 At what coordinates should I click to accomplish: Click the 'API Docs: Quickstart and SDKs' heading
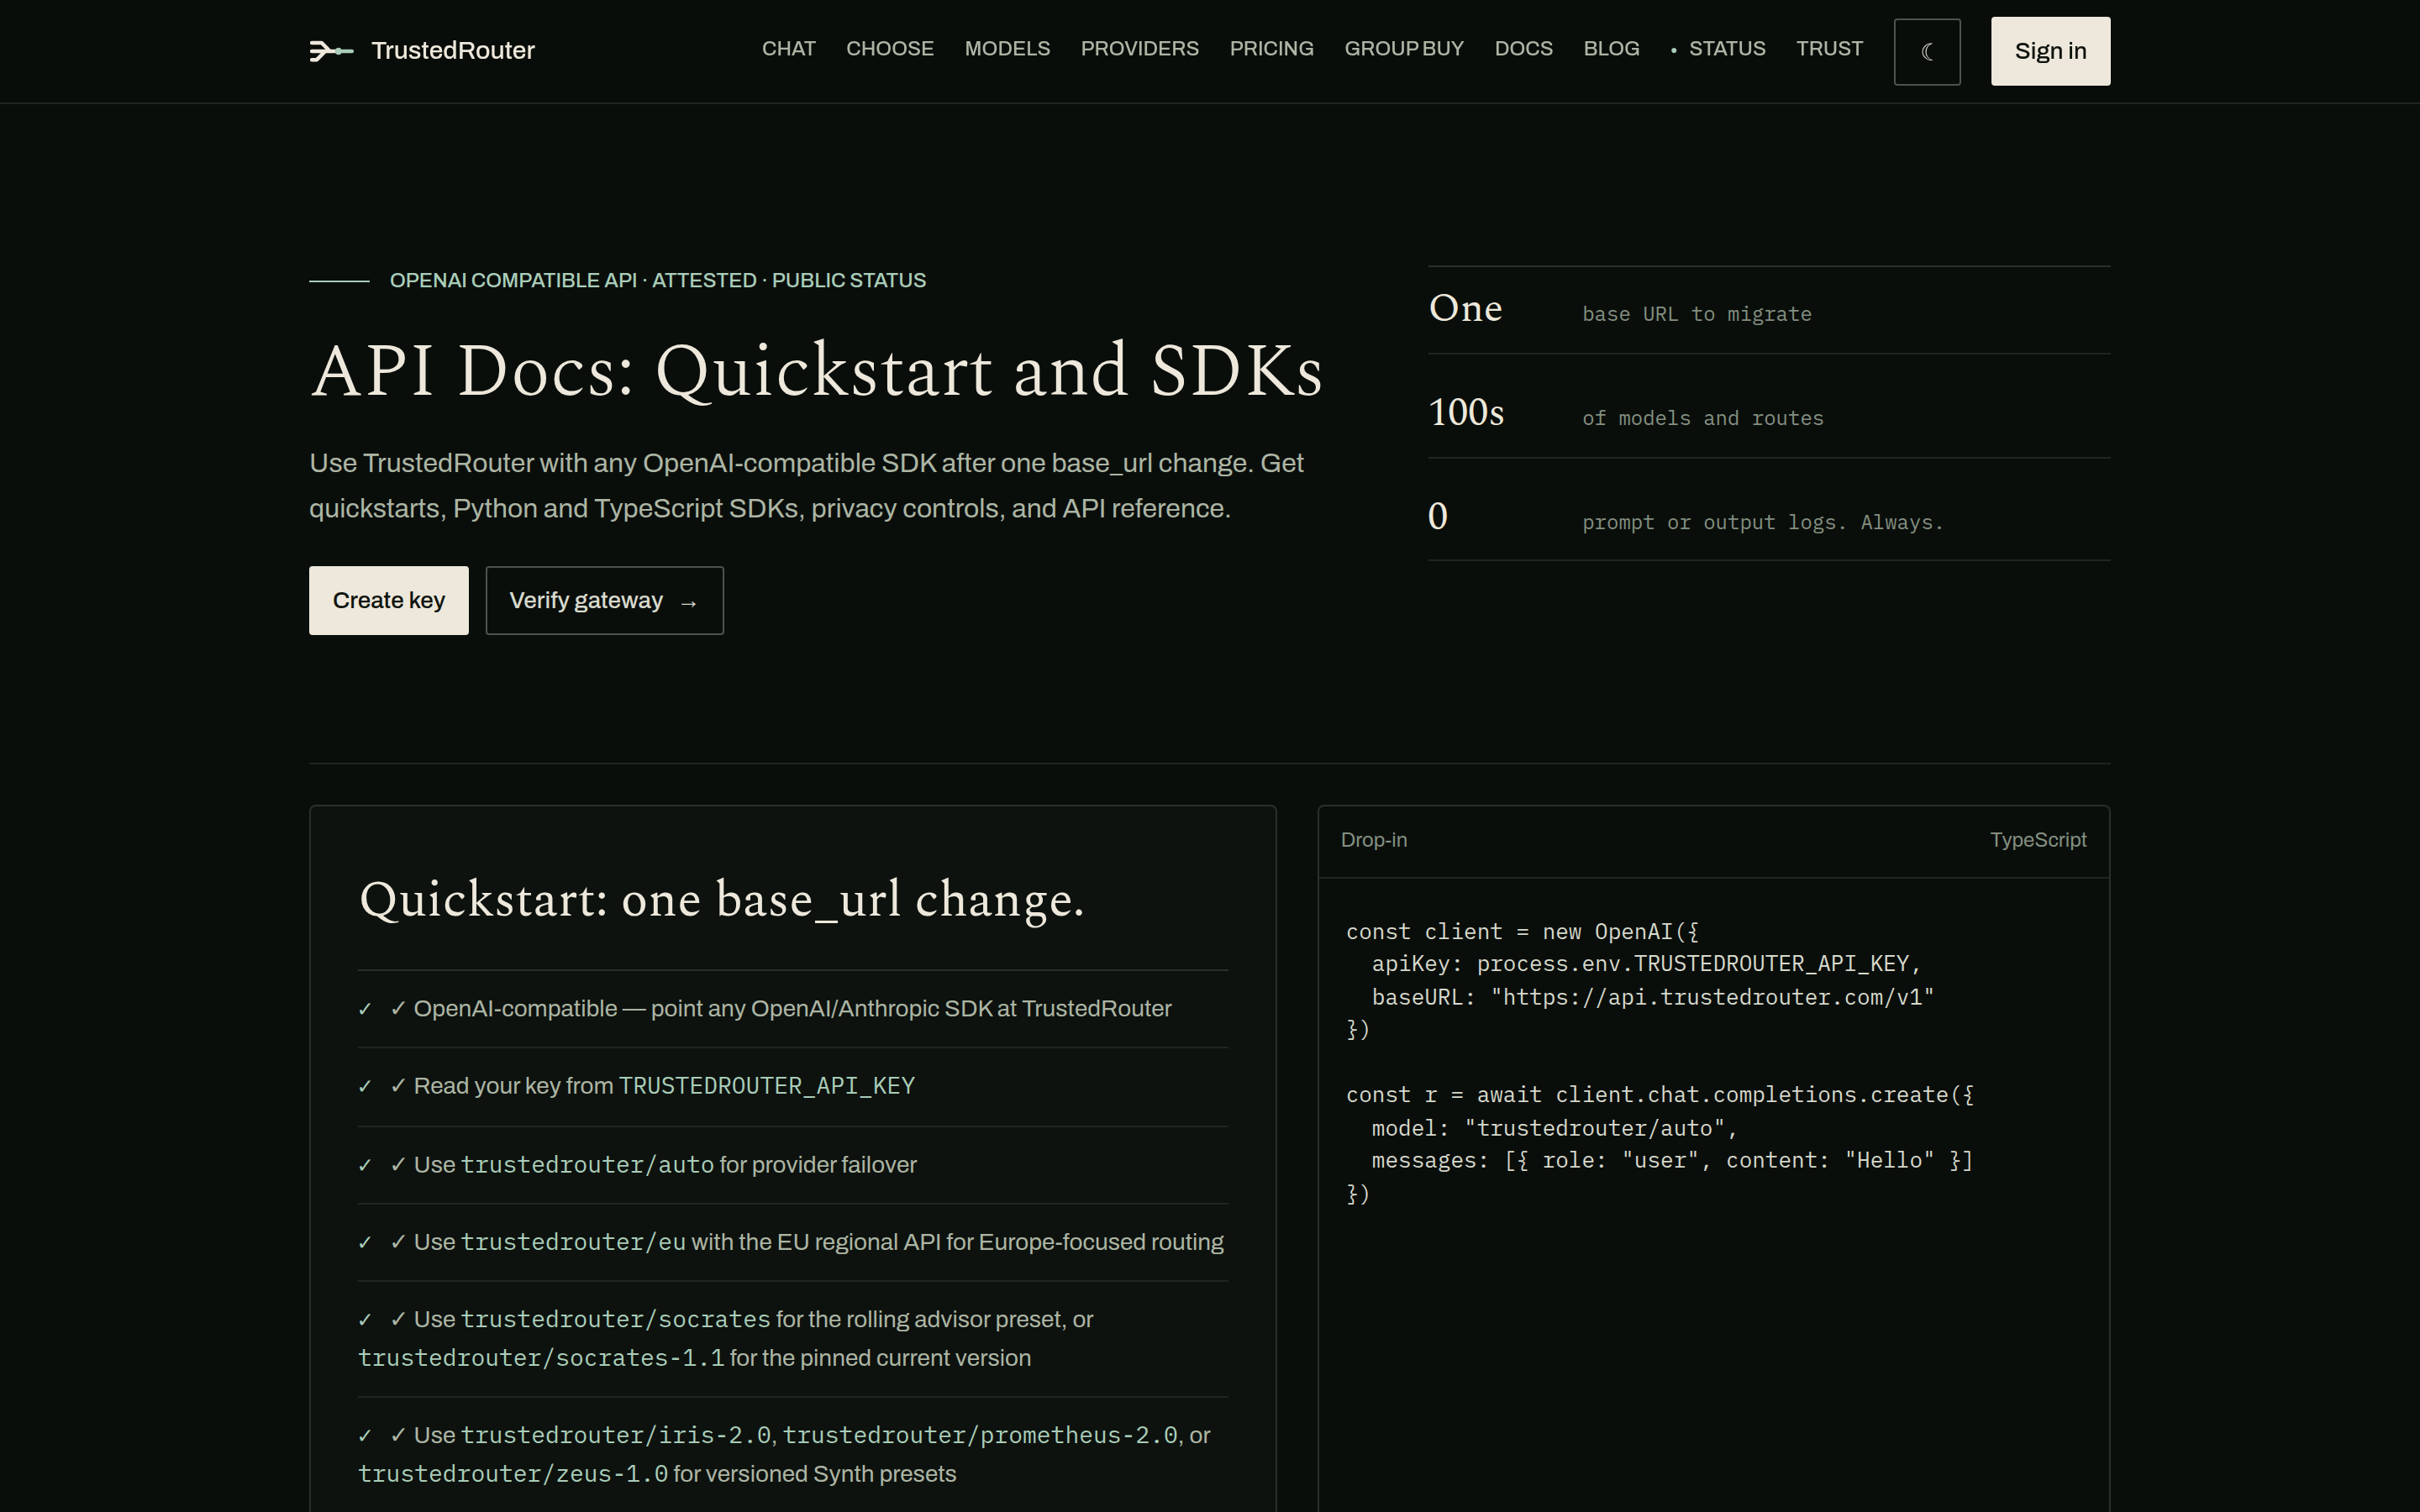click(x=816, y=371)
